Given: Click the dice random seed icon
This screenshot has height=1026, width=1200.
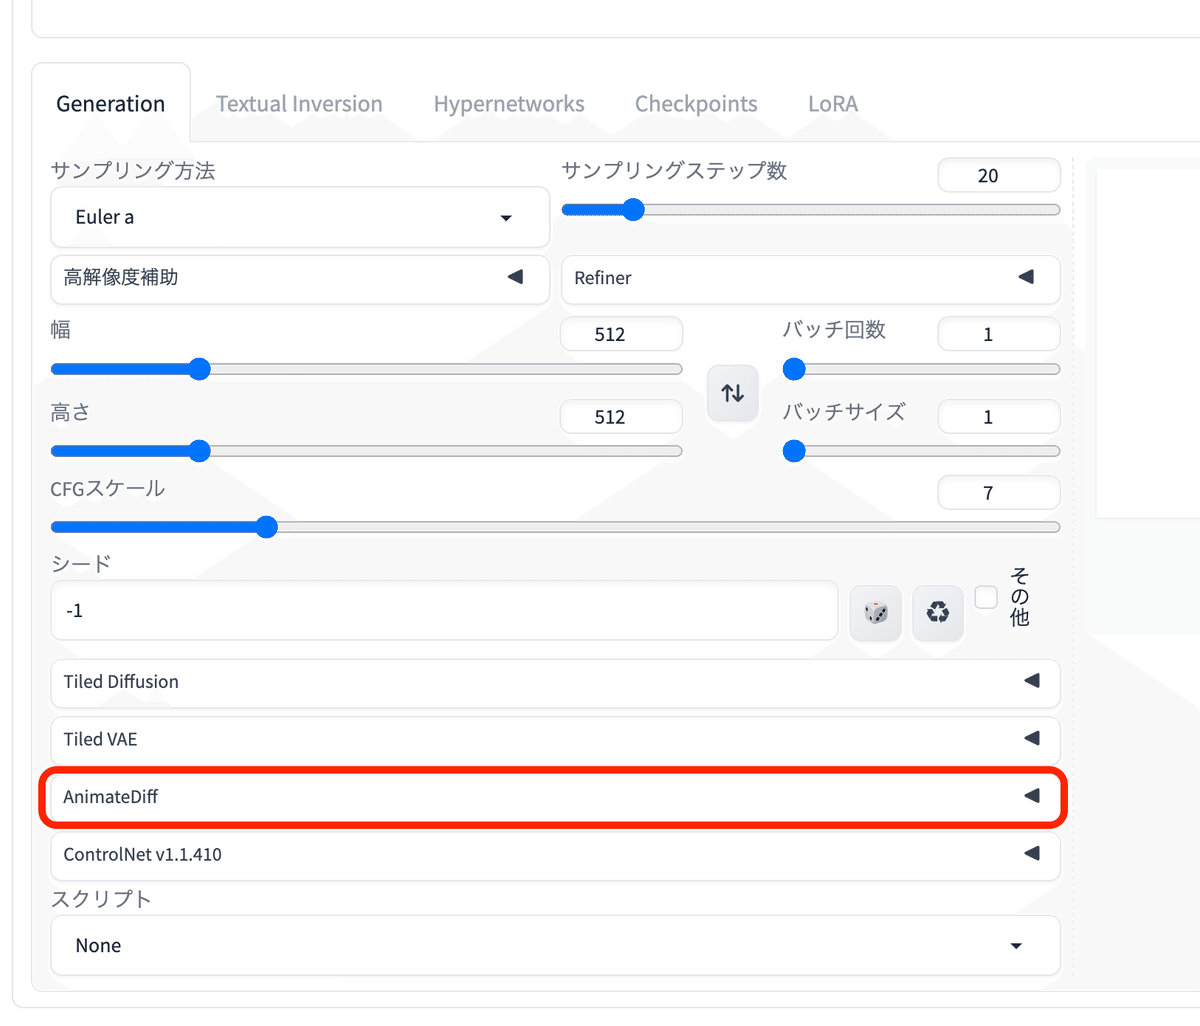Looking at the screenshot, I should tap(876, 612).
